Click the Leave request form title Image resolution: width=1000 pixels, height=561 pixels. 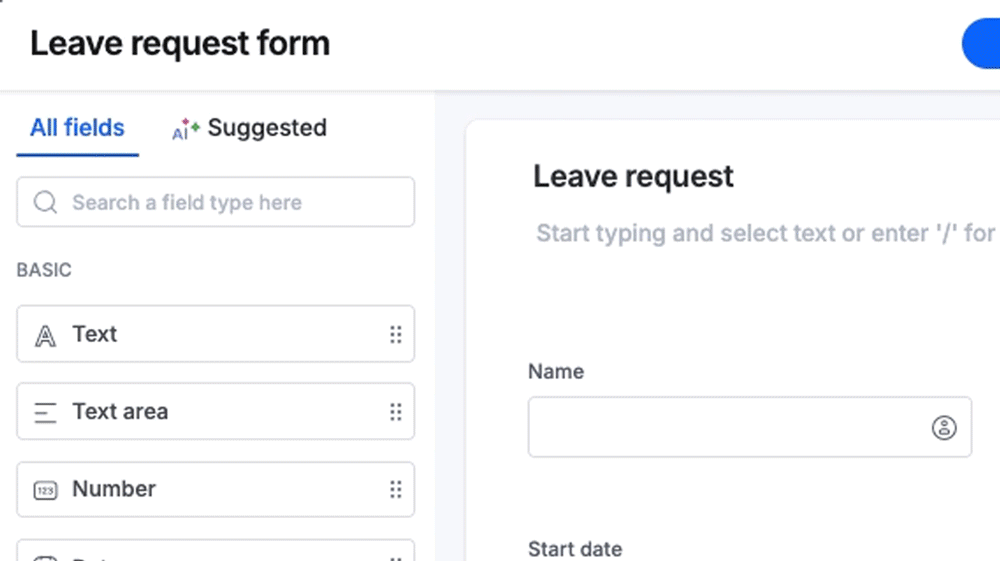click(x=180, y=44)
